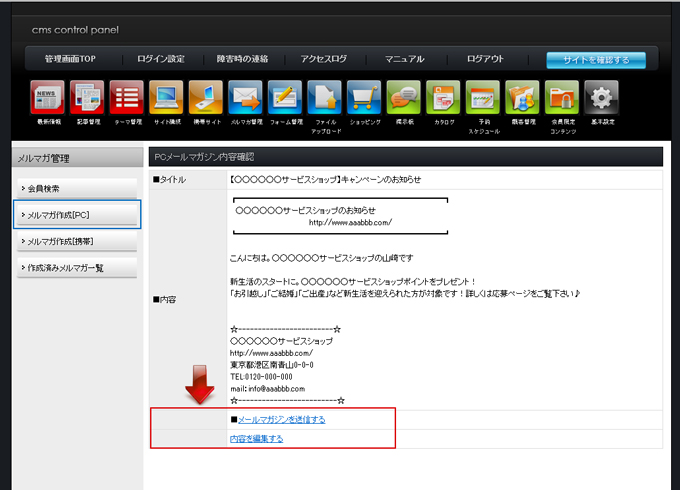Image resolution: width=680 pixels, height=490 pixels.
Task: Open the 携帯サイト mobile site icon
Action: coord(205,98)
